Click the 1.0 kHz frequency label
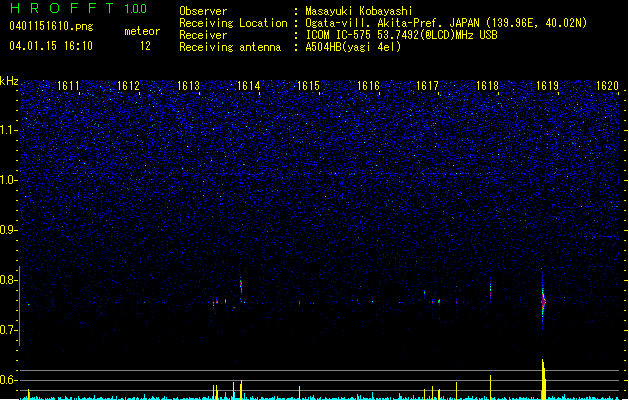 pos(9,180)
